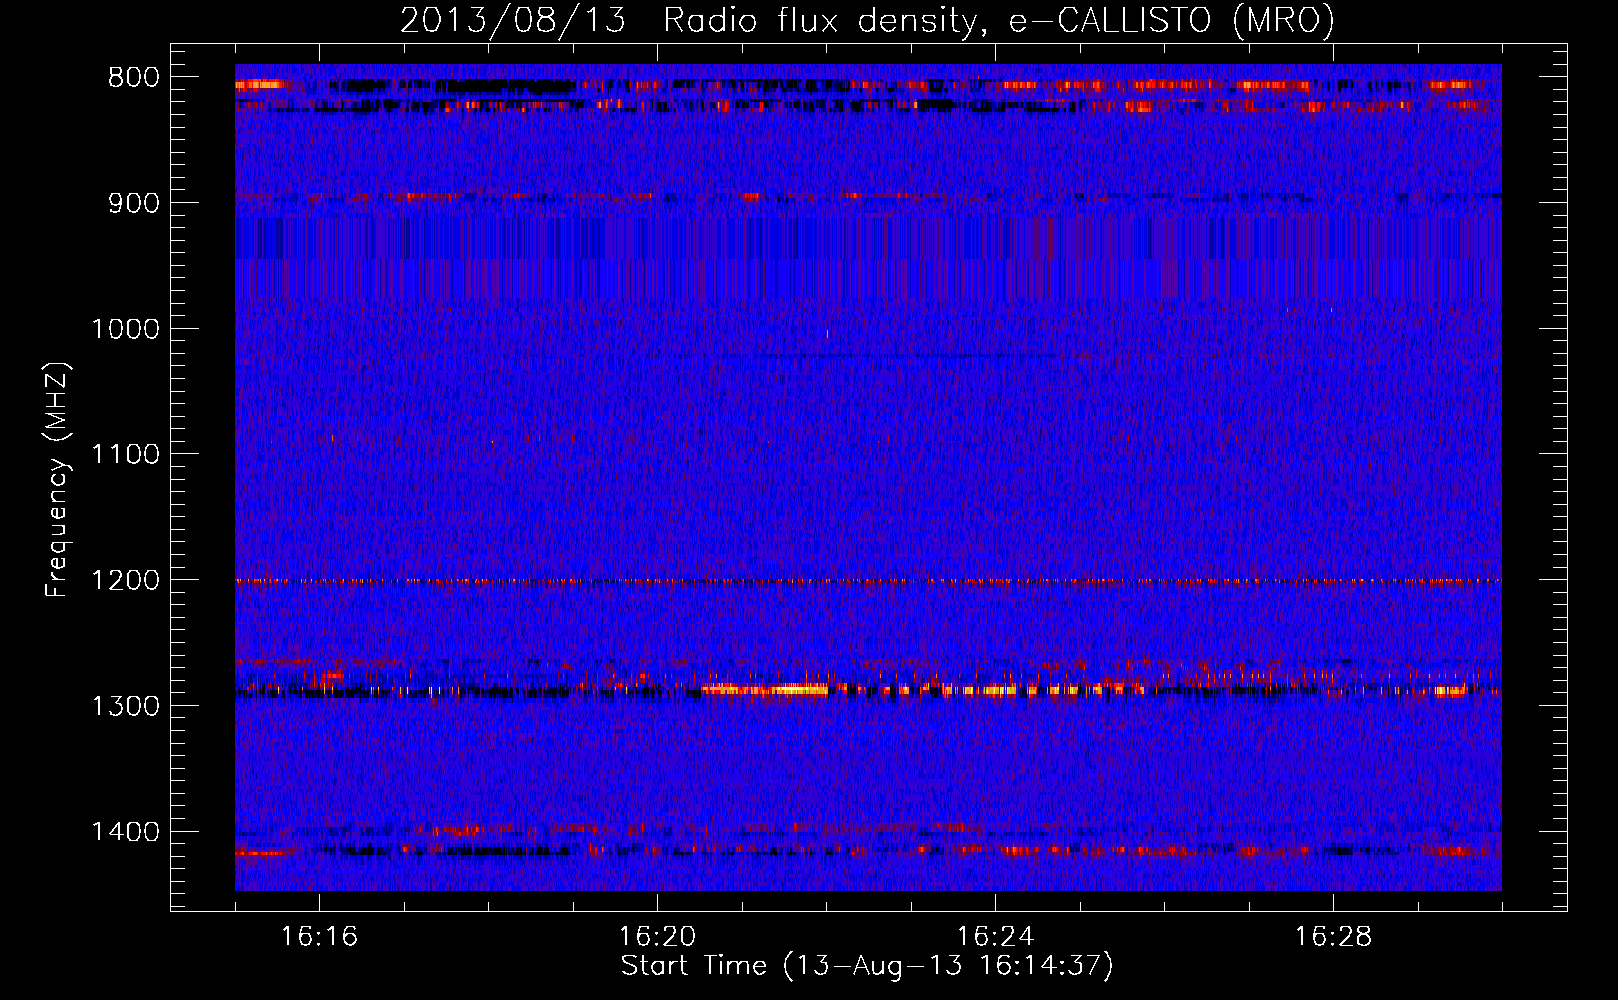Click the 1400 frequency tick label
Image resolution: width=1618 pixels, height=1000 pixels.
(x=125, y=832)
